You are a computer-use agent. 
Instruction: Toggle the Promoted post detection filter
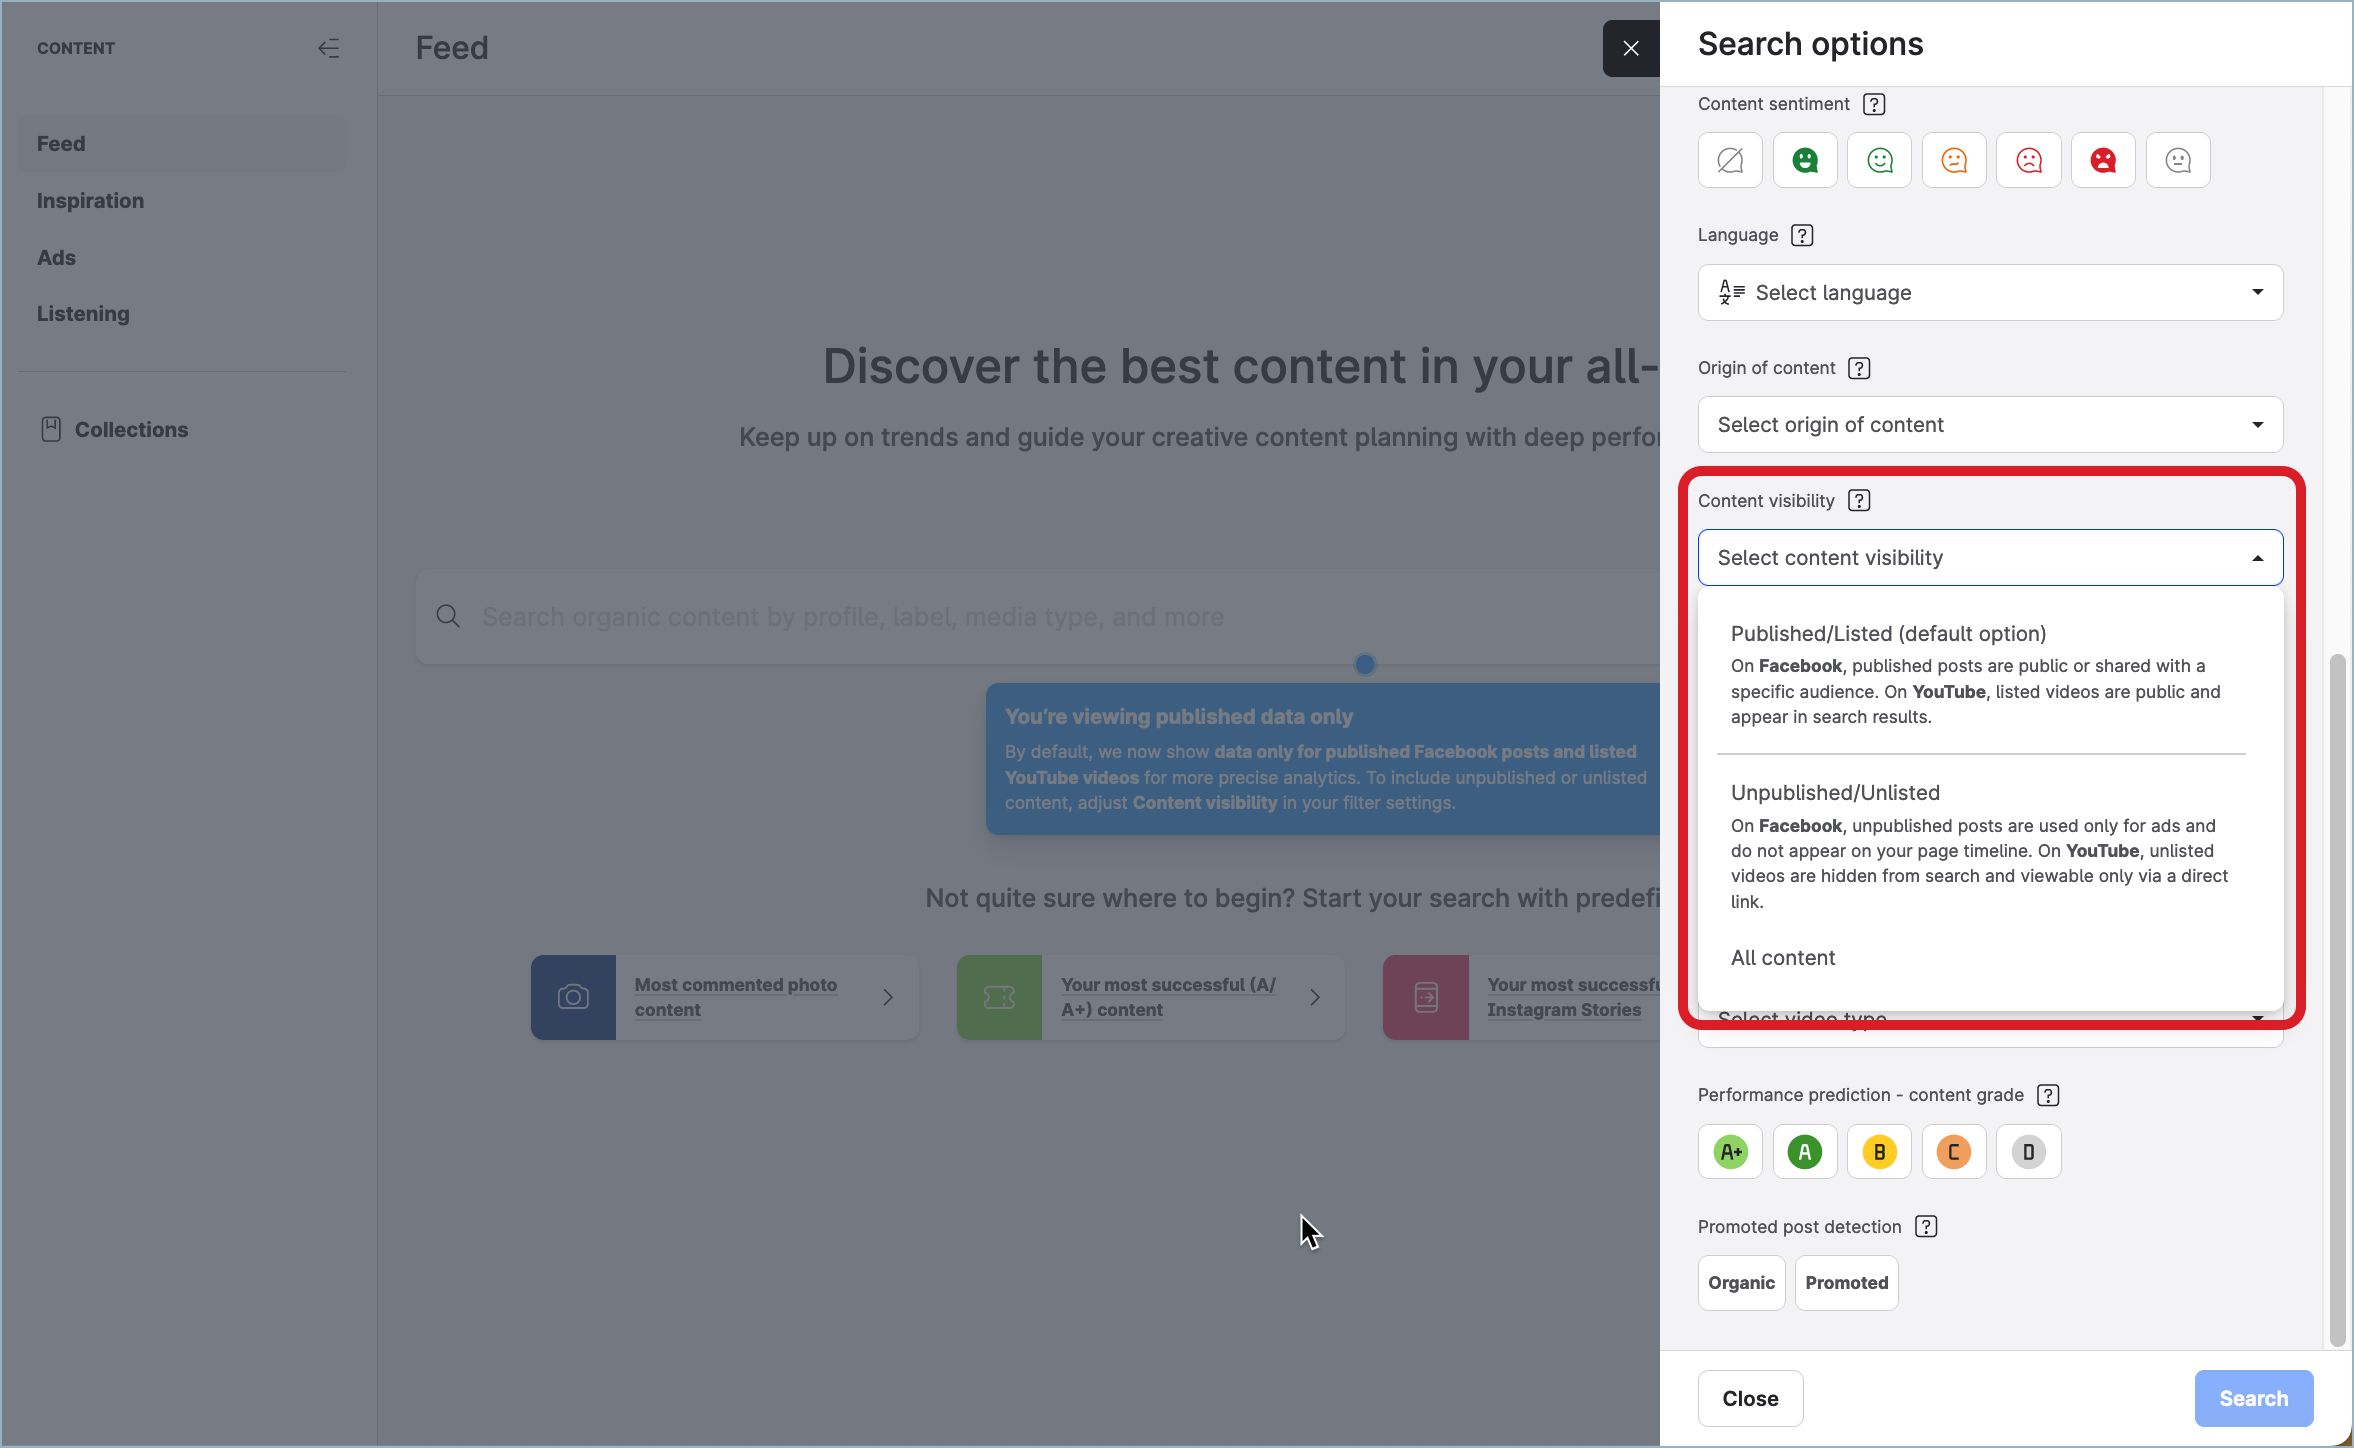1845,1282
